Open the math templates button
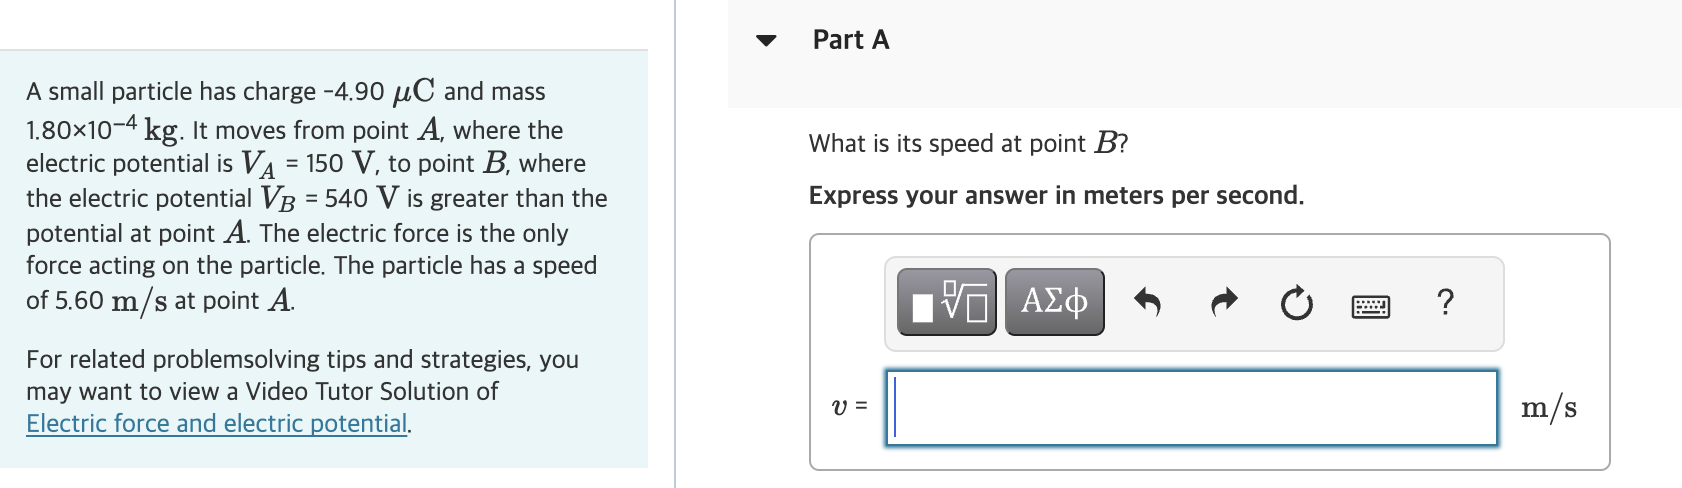This screenshot has height=488, width=1682. coord(946,302)
